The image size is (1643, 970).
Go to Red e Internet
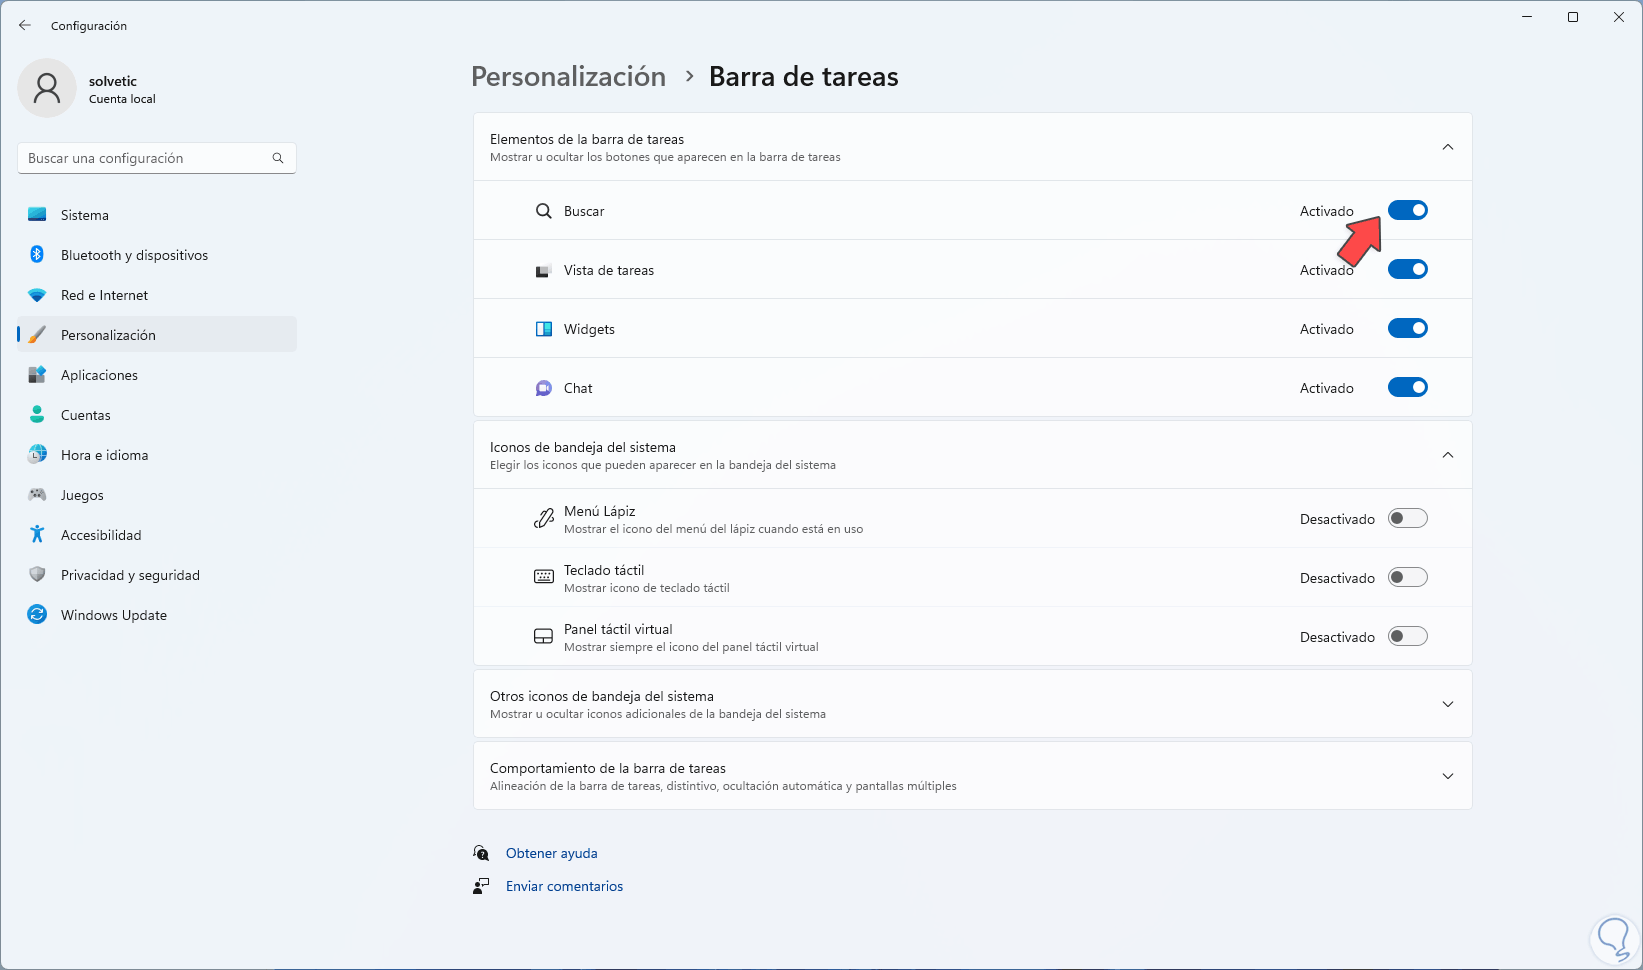point(104,295)
